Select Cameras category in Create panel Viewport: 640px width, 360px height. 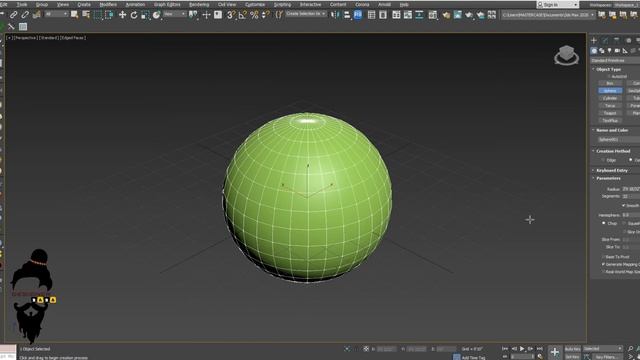(x=617, y=51)
